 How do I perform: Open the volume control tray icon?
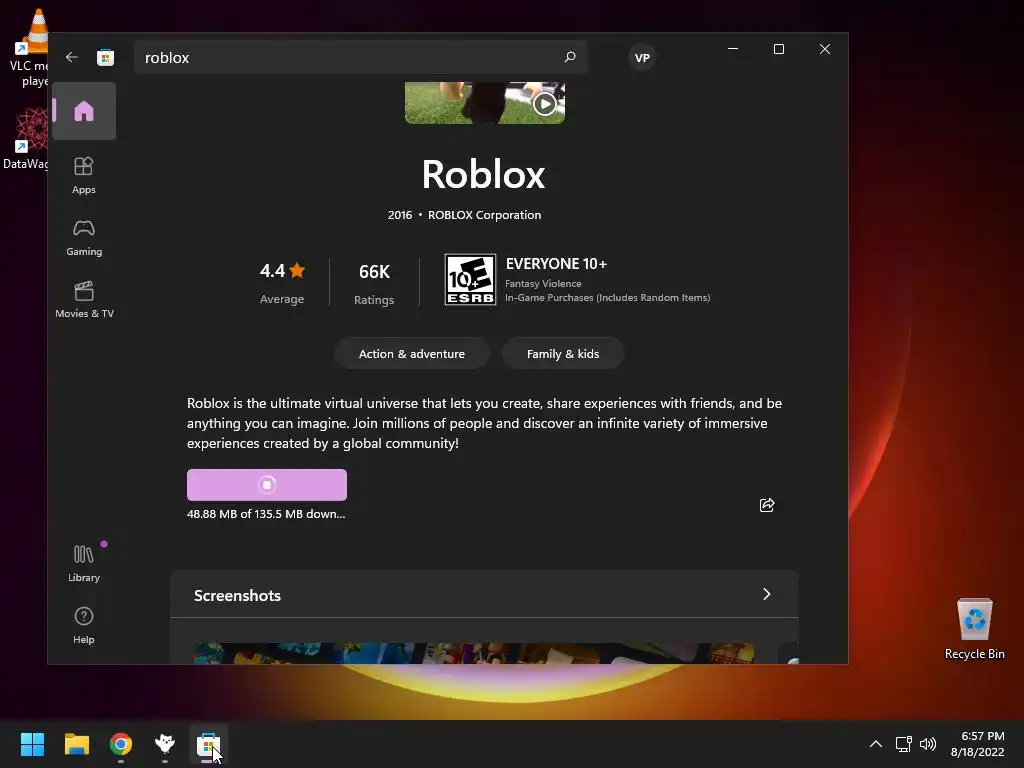pos(927,744)
